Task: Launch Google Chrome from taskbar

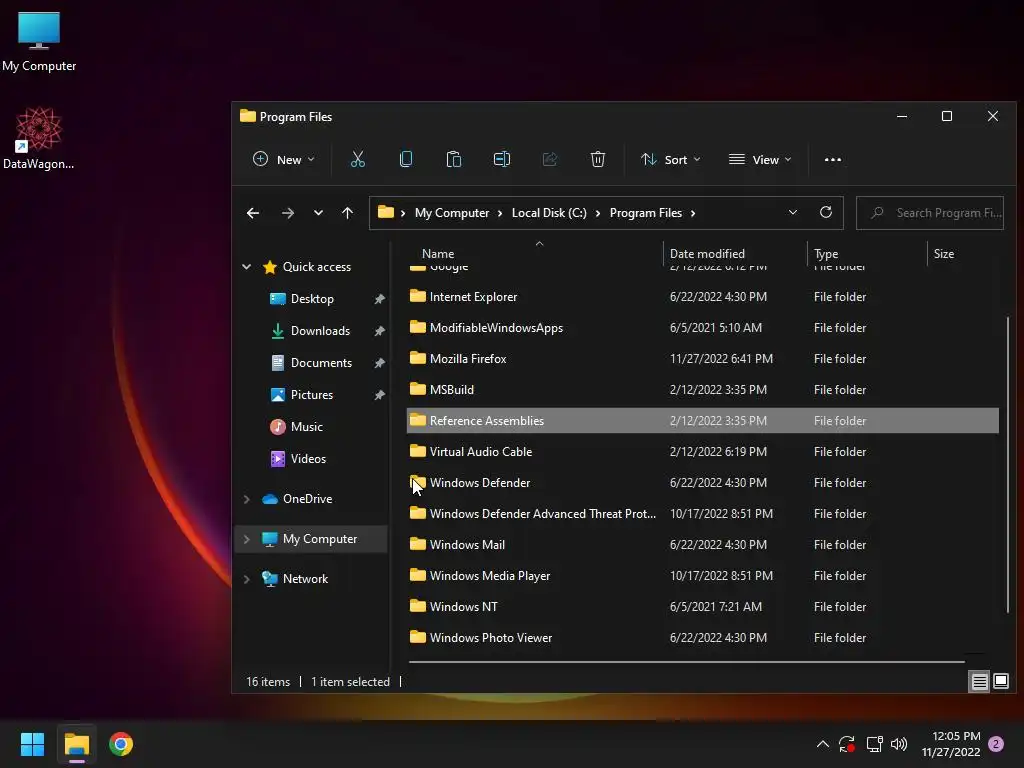Action: [121, 744]
